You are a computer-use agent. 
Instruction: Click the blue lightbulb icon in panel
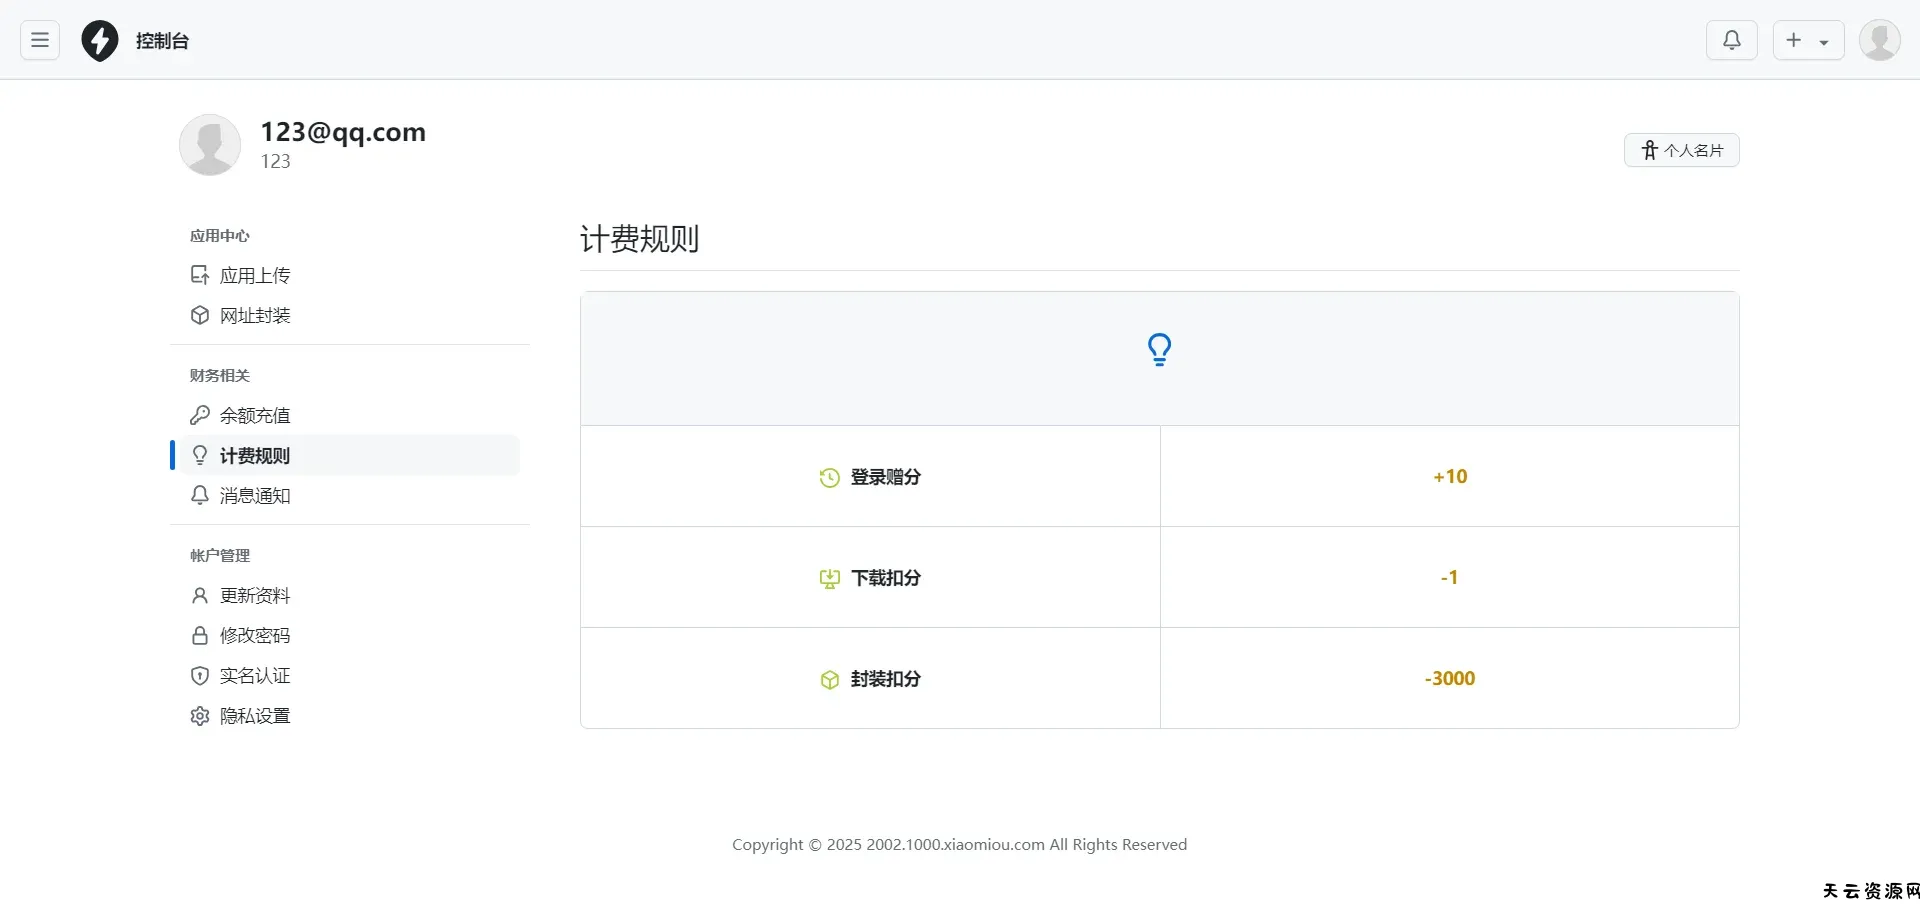[1159, 350]
